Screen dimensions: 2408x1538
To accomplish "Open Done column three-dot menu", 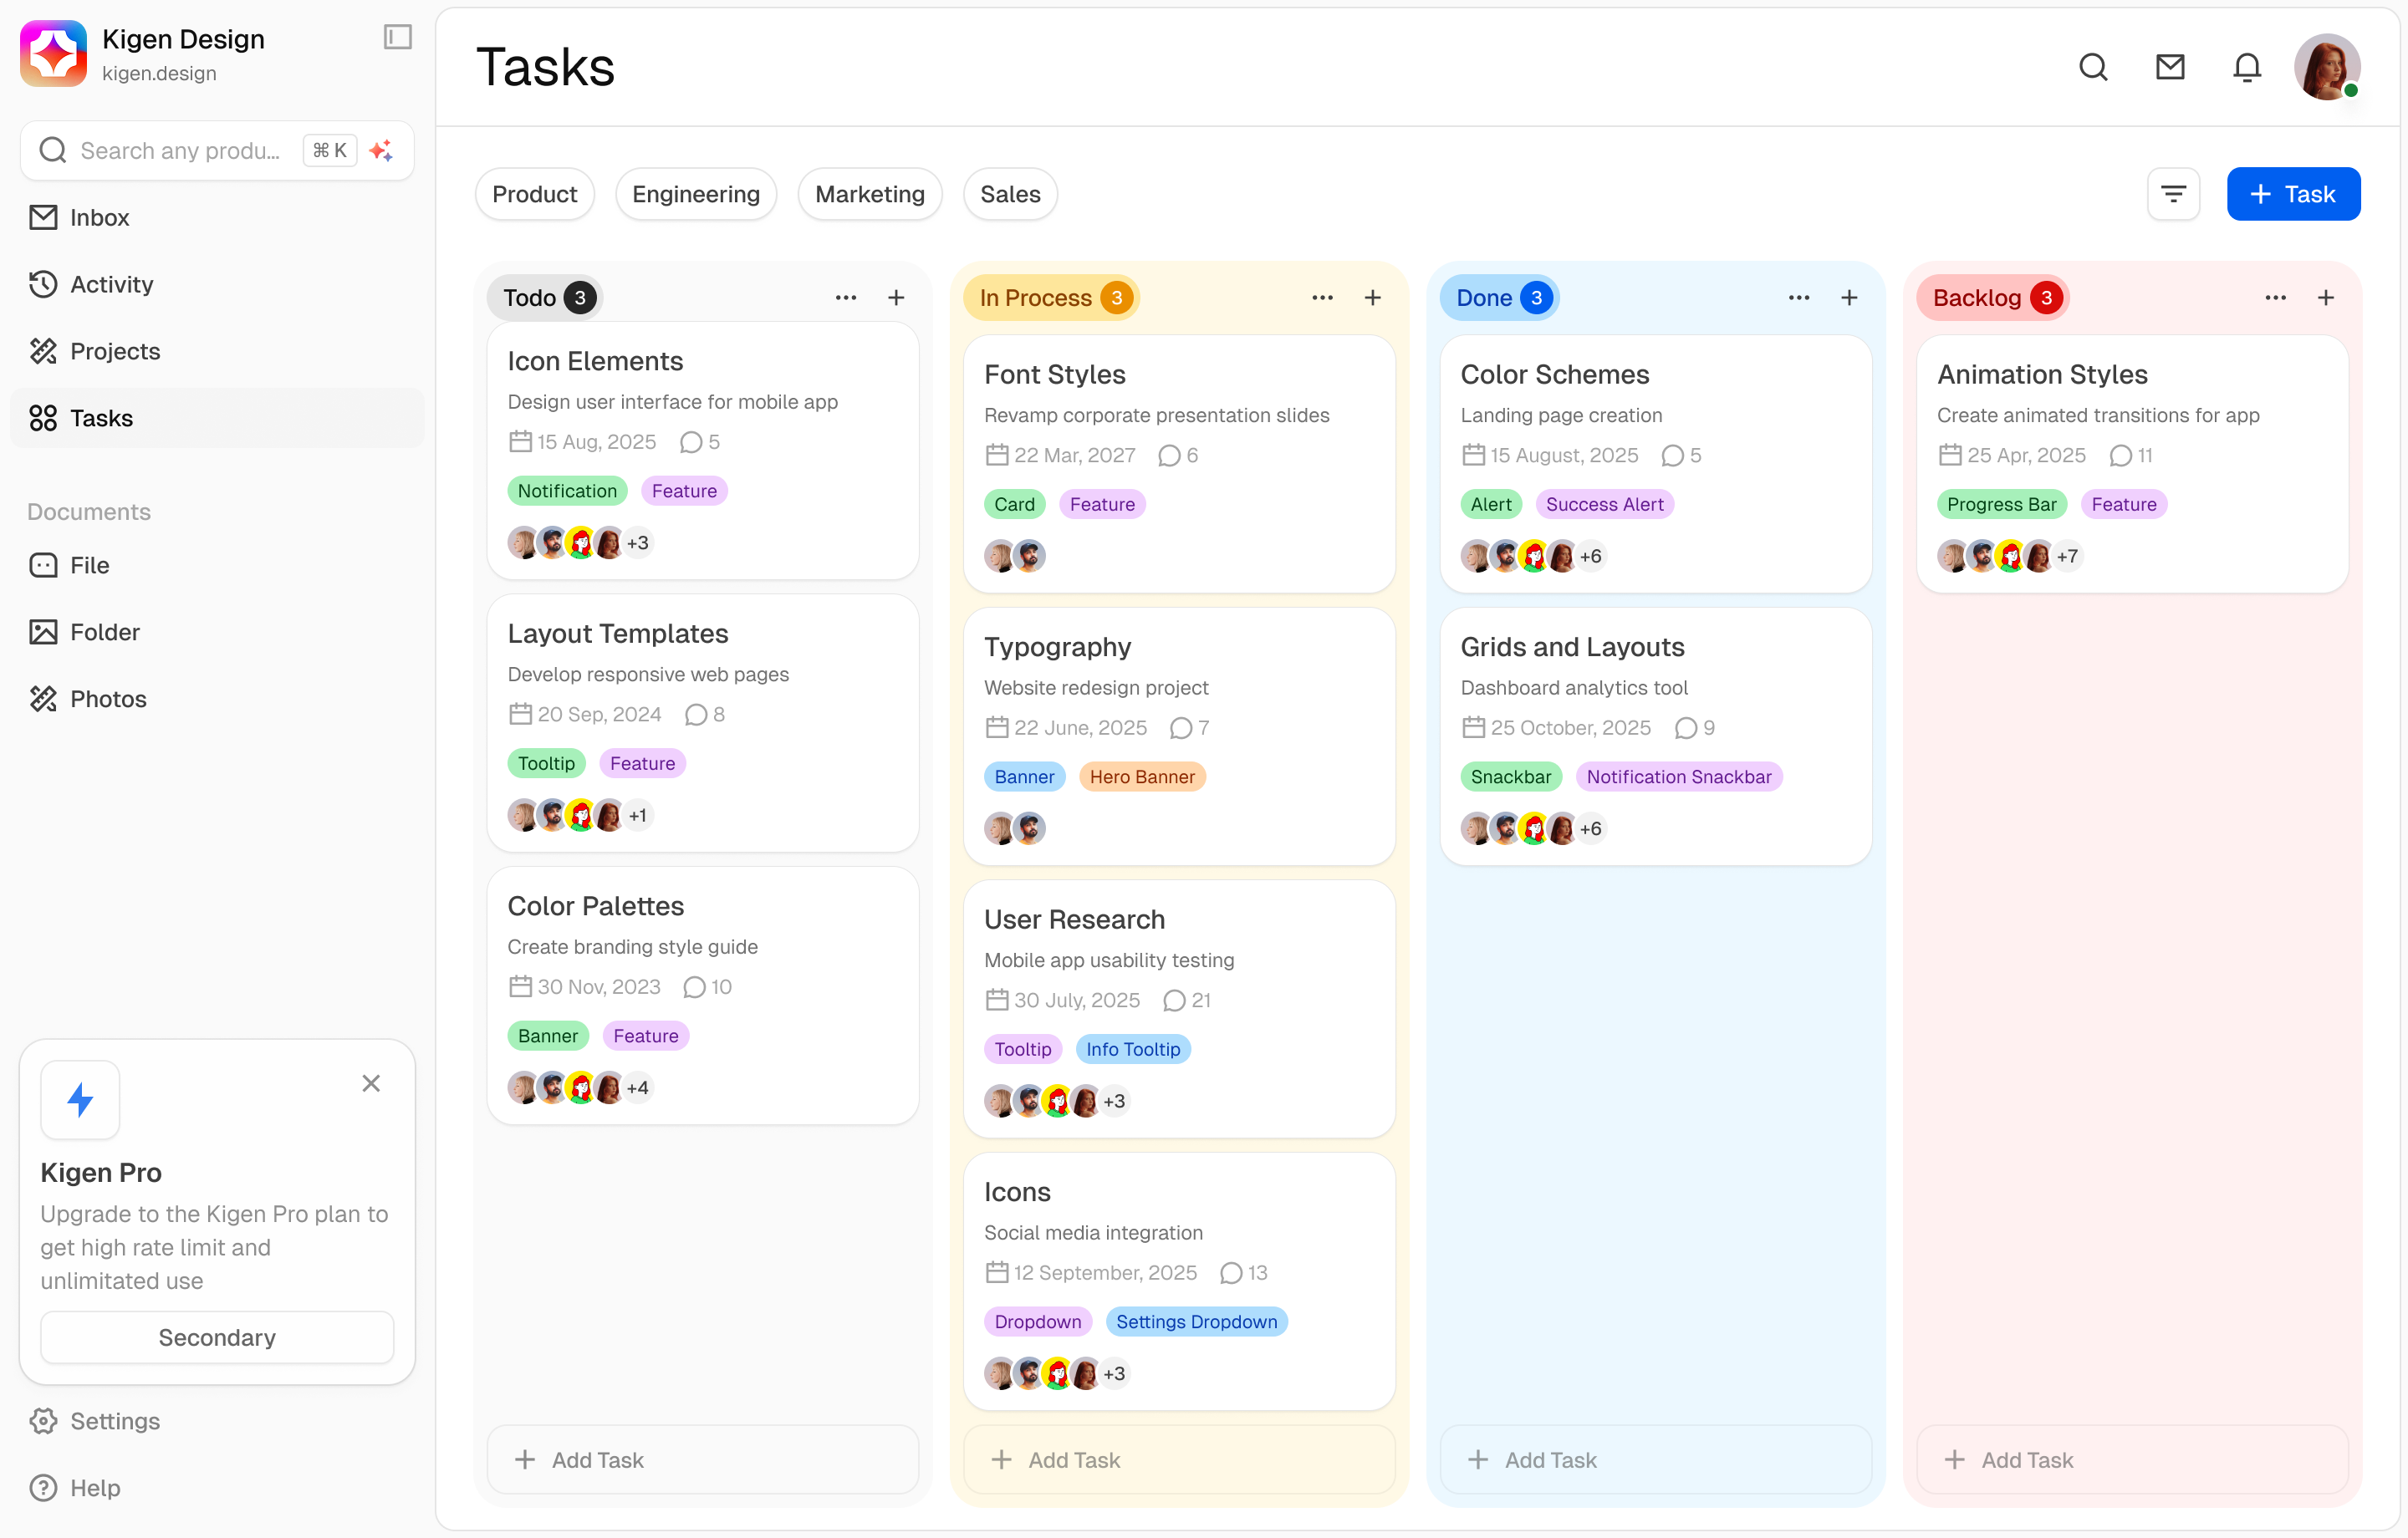I will point(1798,298).
